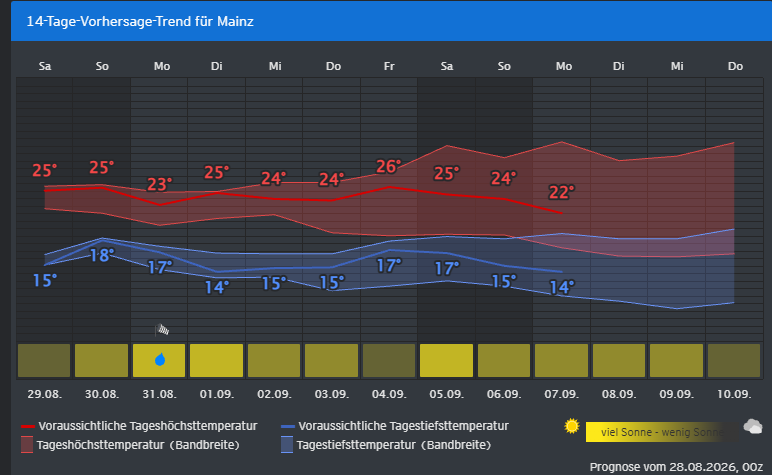Click the blue 14° label above 07.09.
Screen dimensions: 772x475
tap(562, 287)
